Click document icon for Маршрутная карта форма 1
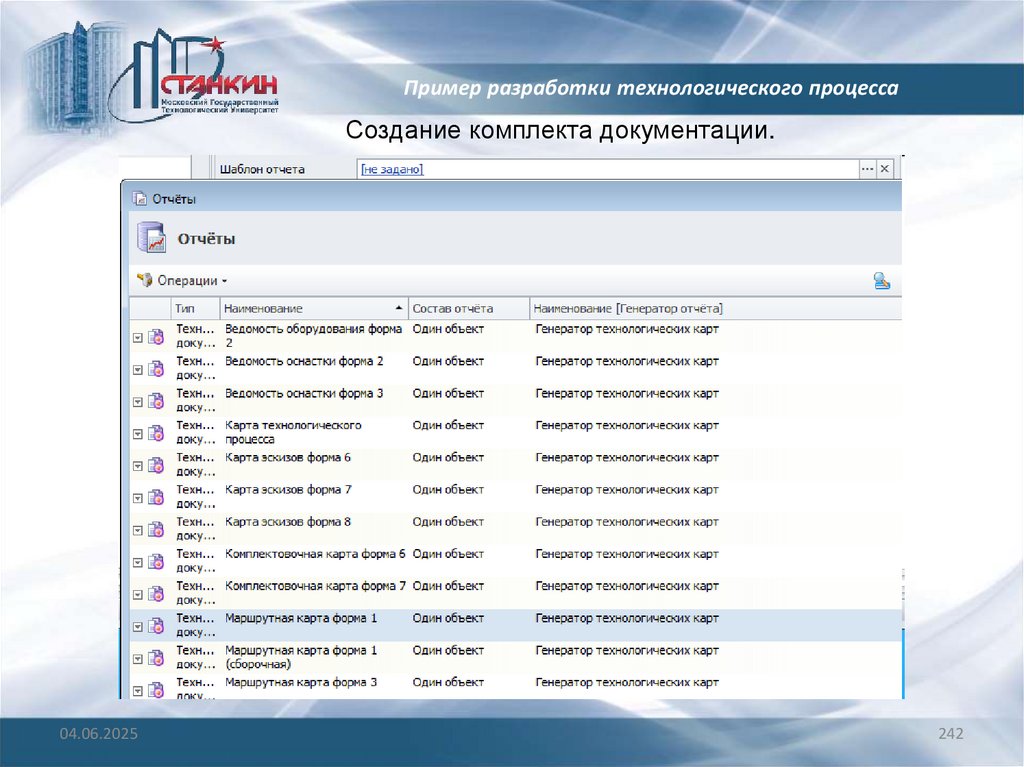This screenshot has height=767, width=1024. (x=156, y=626)
